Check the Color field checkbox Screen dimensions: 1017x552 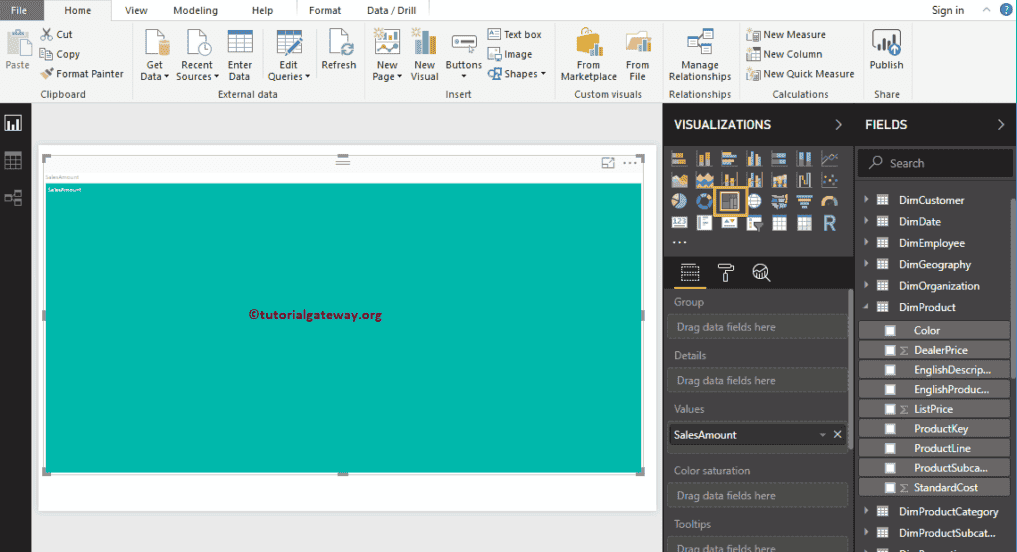click(x=890, y=331)
